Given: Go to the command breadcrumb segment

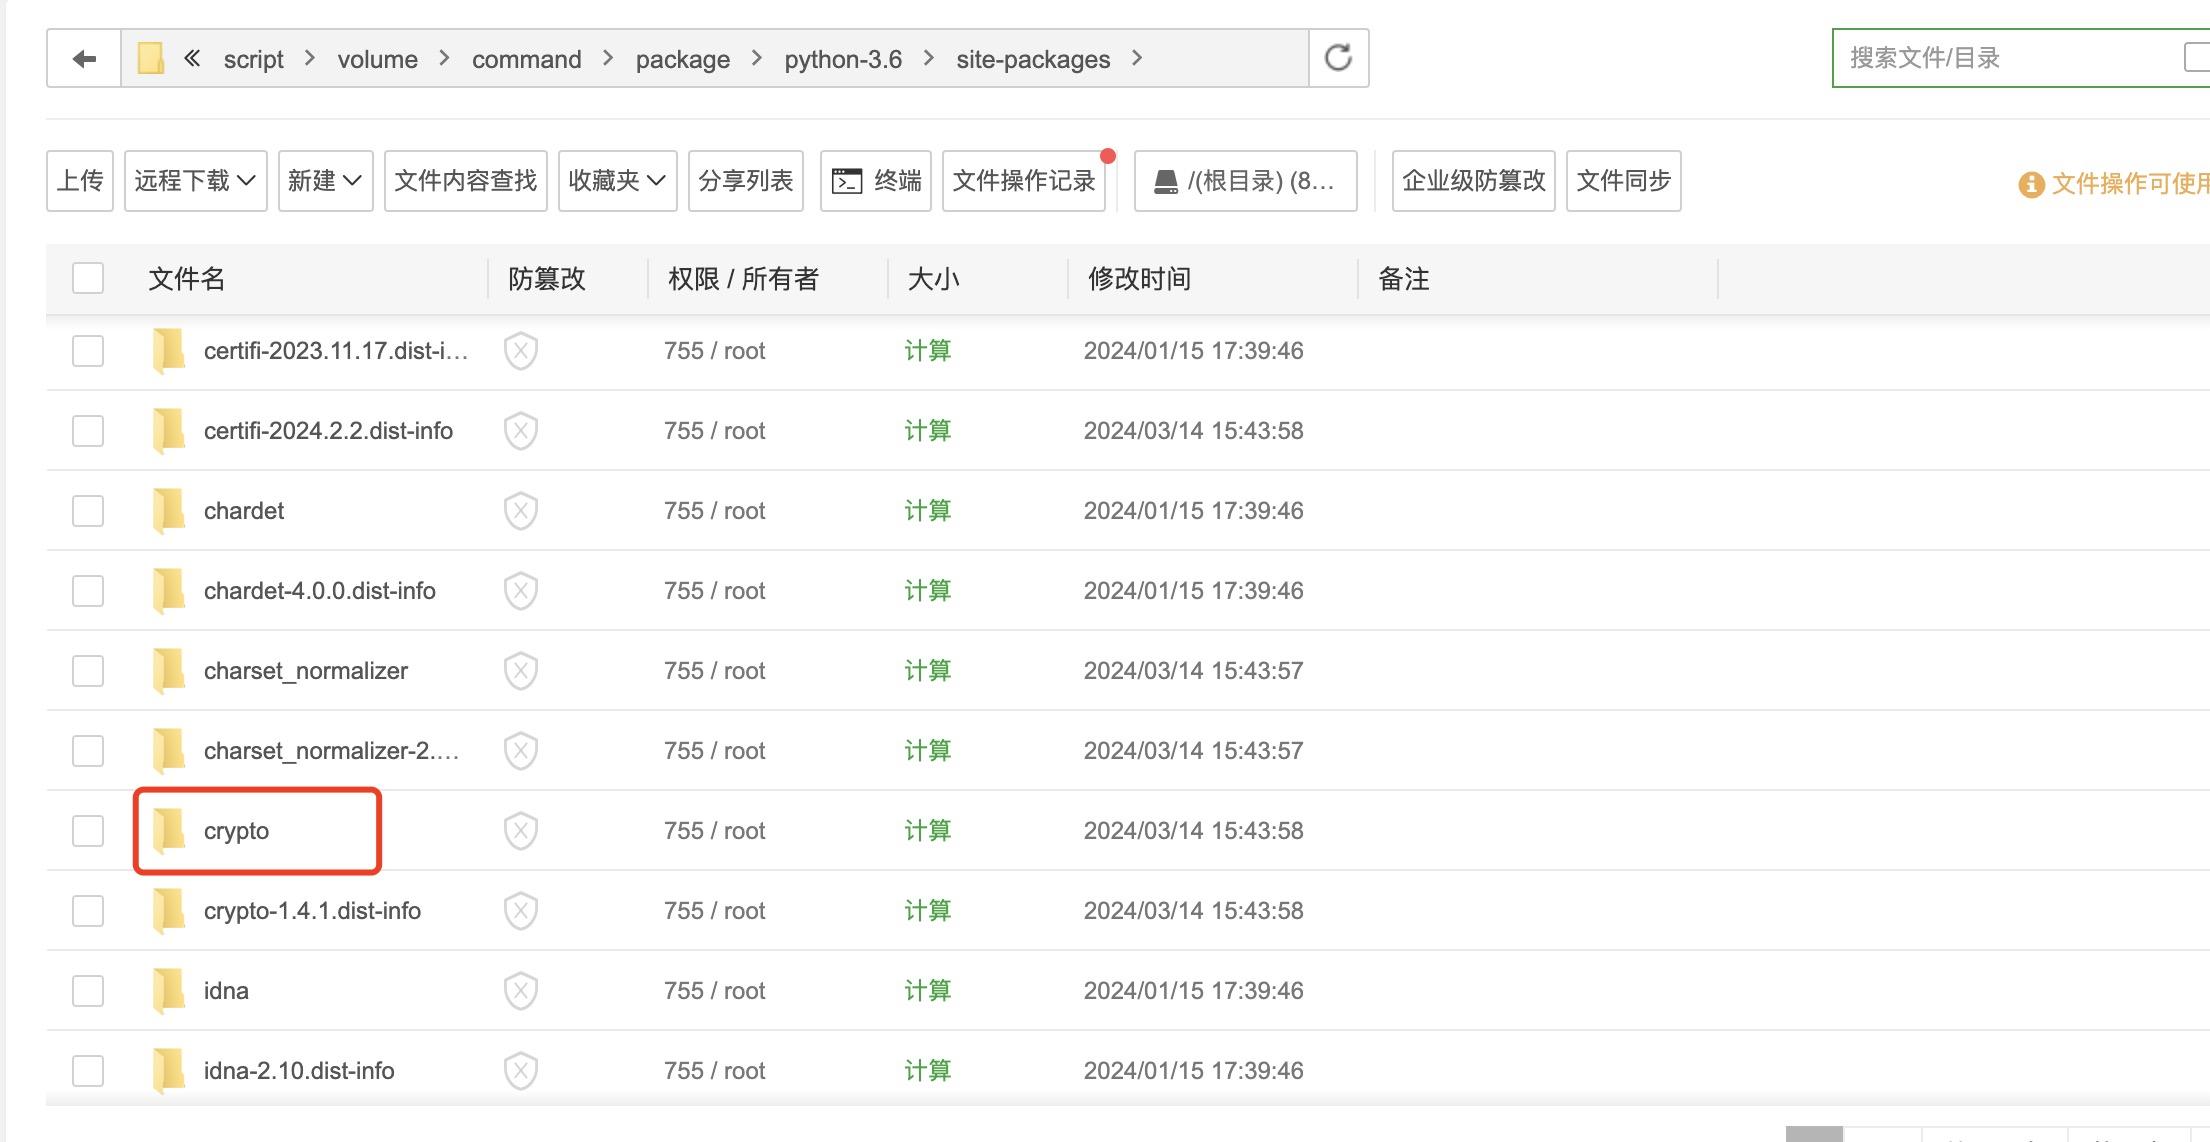Looking at the screenshot, I should tap(526, 59).
